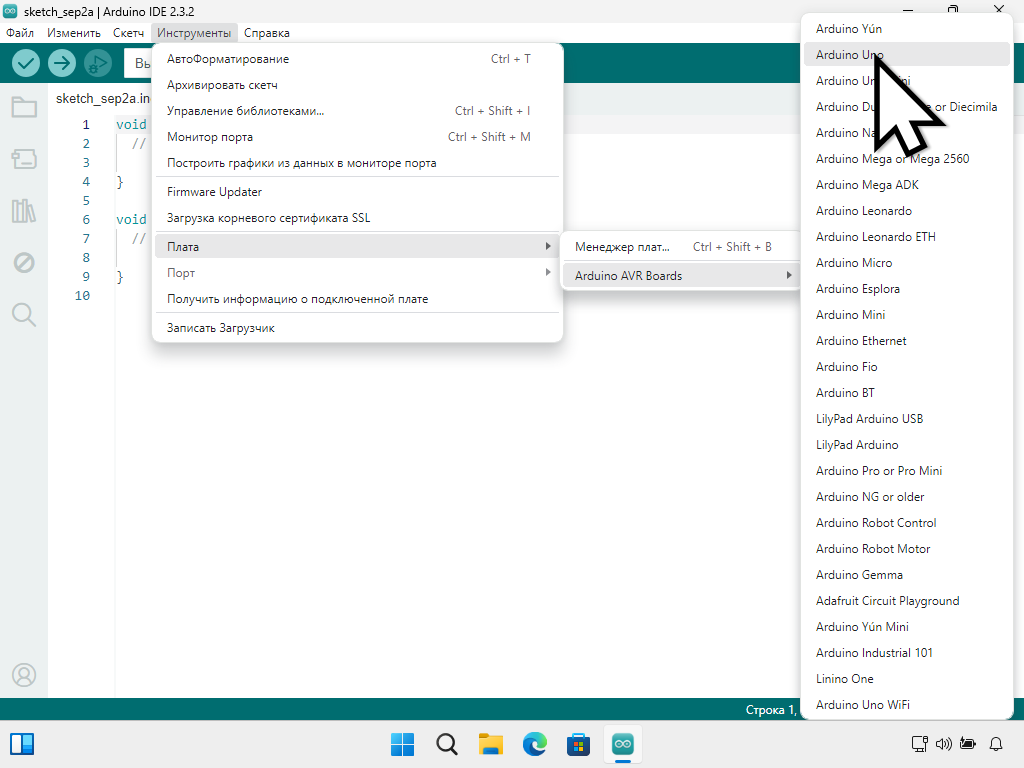Viewport: 1024px width, 768px height.
Task: Select Arduino Industrial 101 board
Action: point(907,653)
